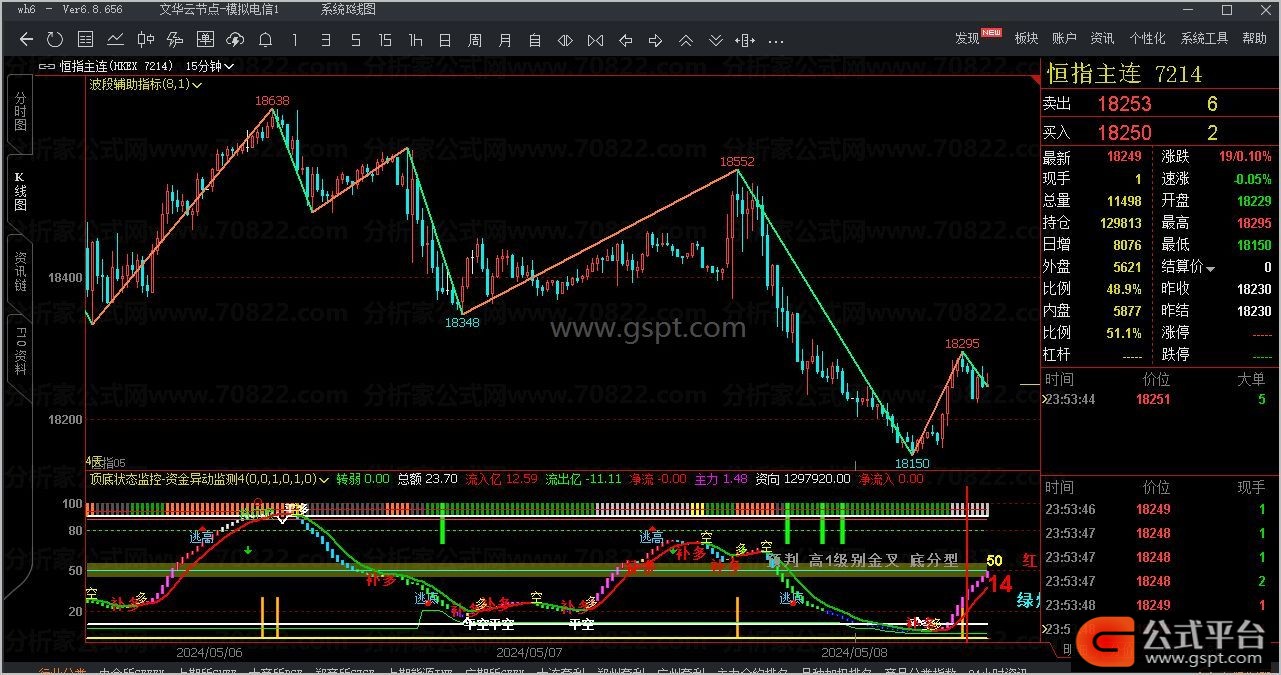Click the 流入亿 12.59 indicator value

(x=502, y=479)
